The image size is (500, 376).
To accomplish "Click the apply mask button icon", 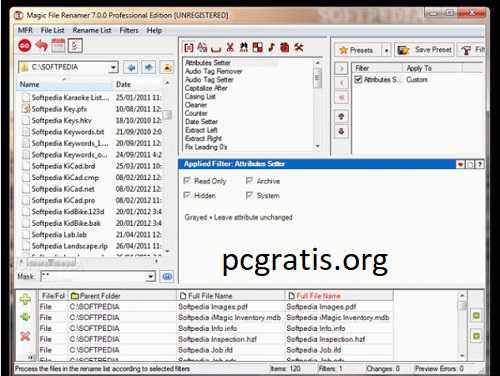I will tap(167, 276).
